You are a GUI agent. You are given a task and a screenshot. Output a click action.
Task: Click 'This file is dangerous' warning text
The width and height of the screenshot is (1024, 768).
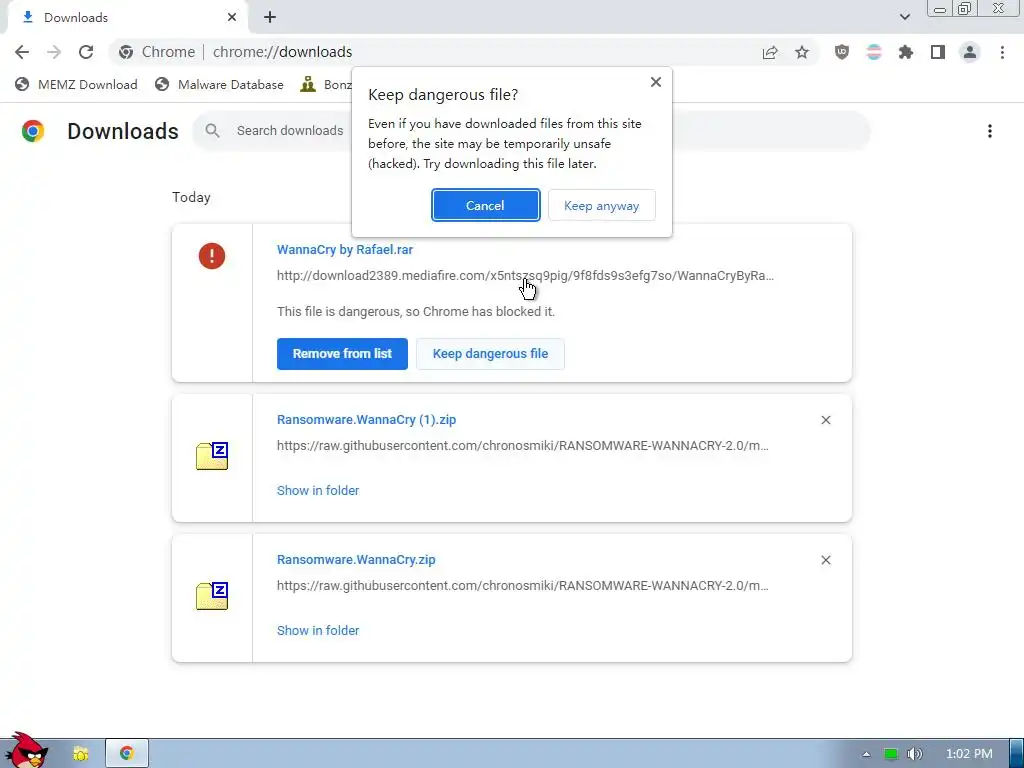(x=416, y=312)
